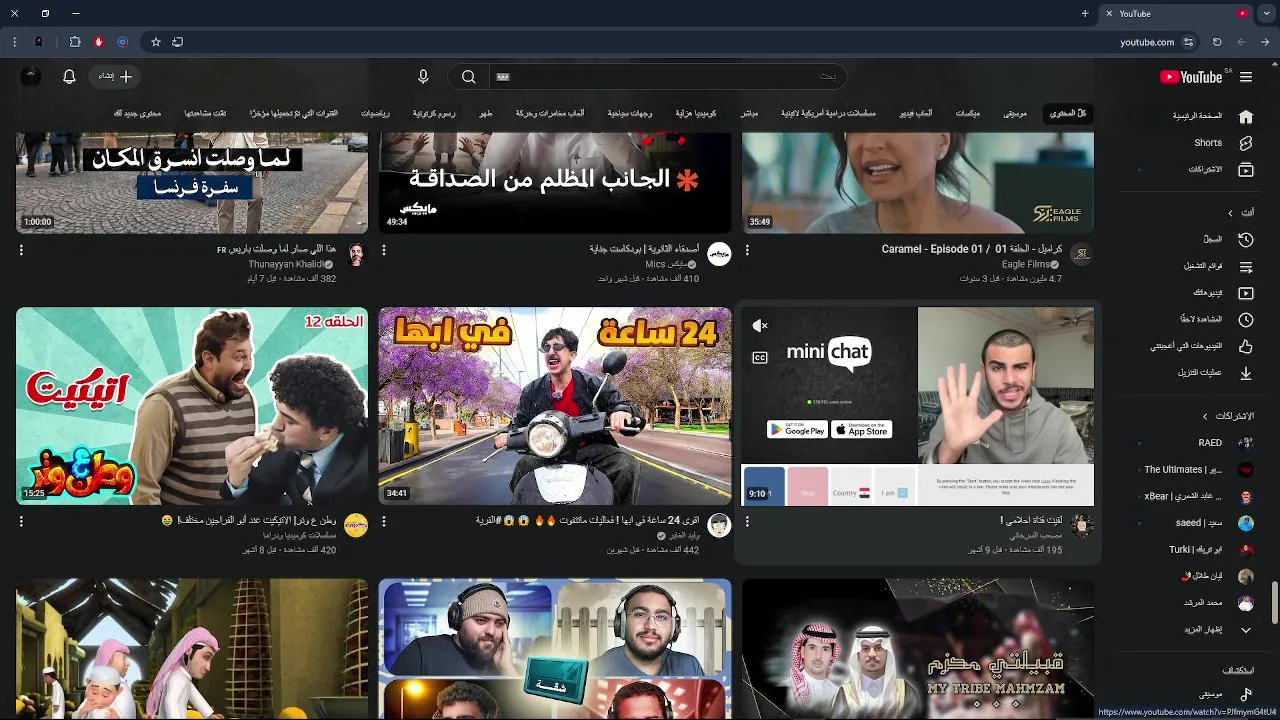Click the Caramel - Episode 01 video title
Screen dimensions: 1280x720
pos(972,249)
